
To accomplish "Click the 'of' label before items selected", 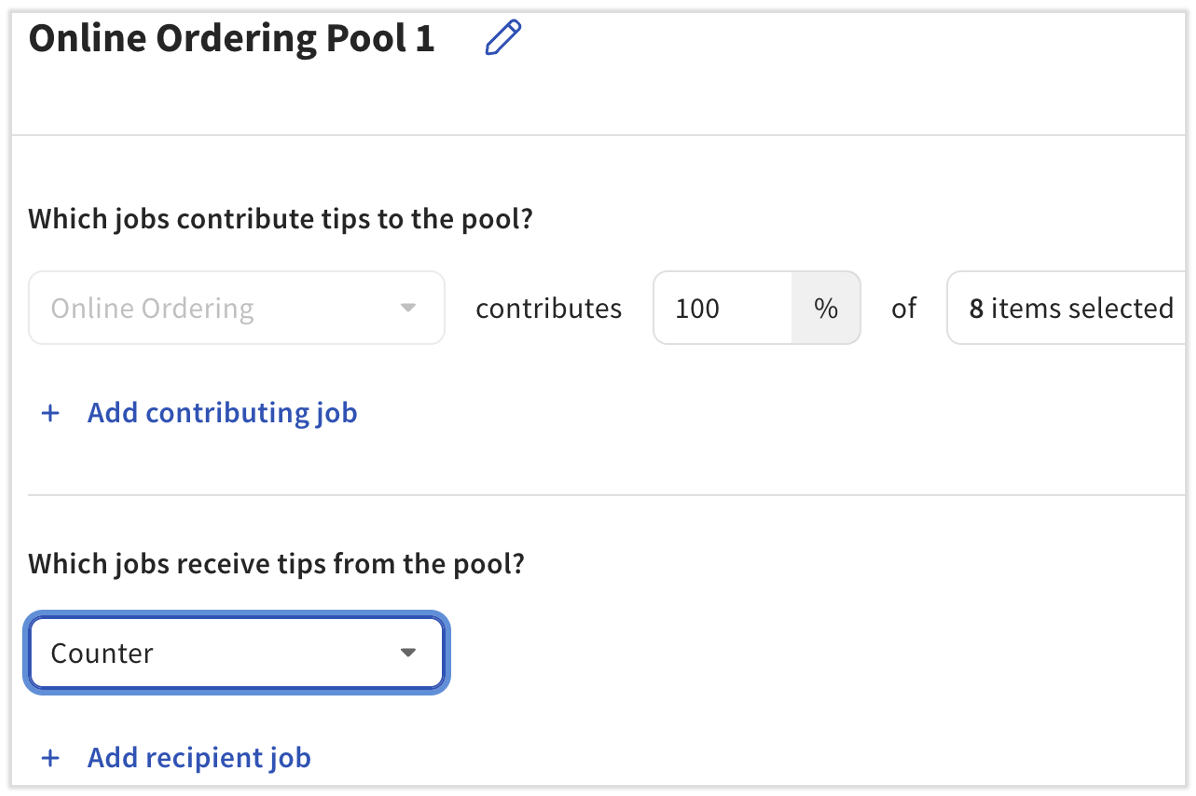I will pos(904,308).
